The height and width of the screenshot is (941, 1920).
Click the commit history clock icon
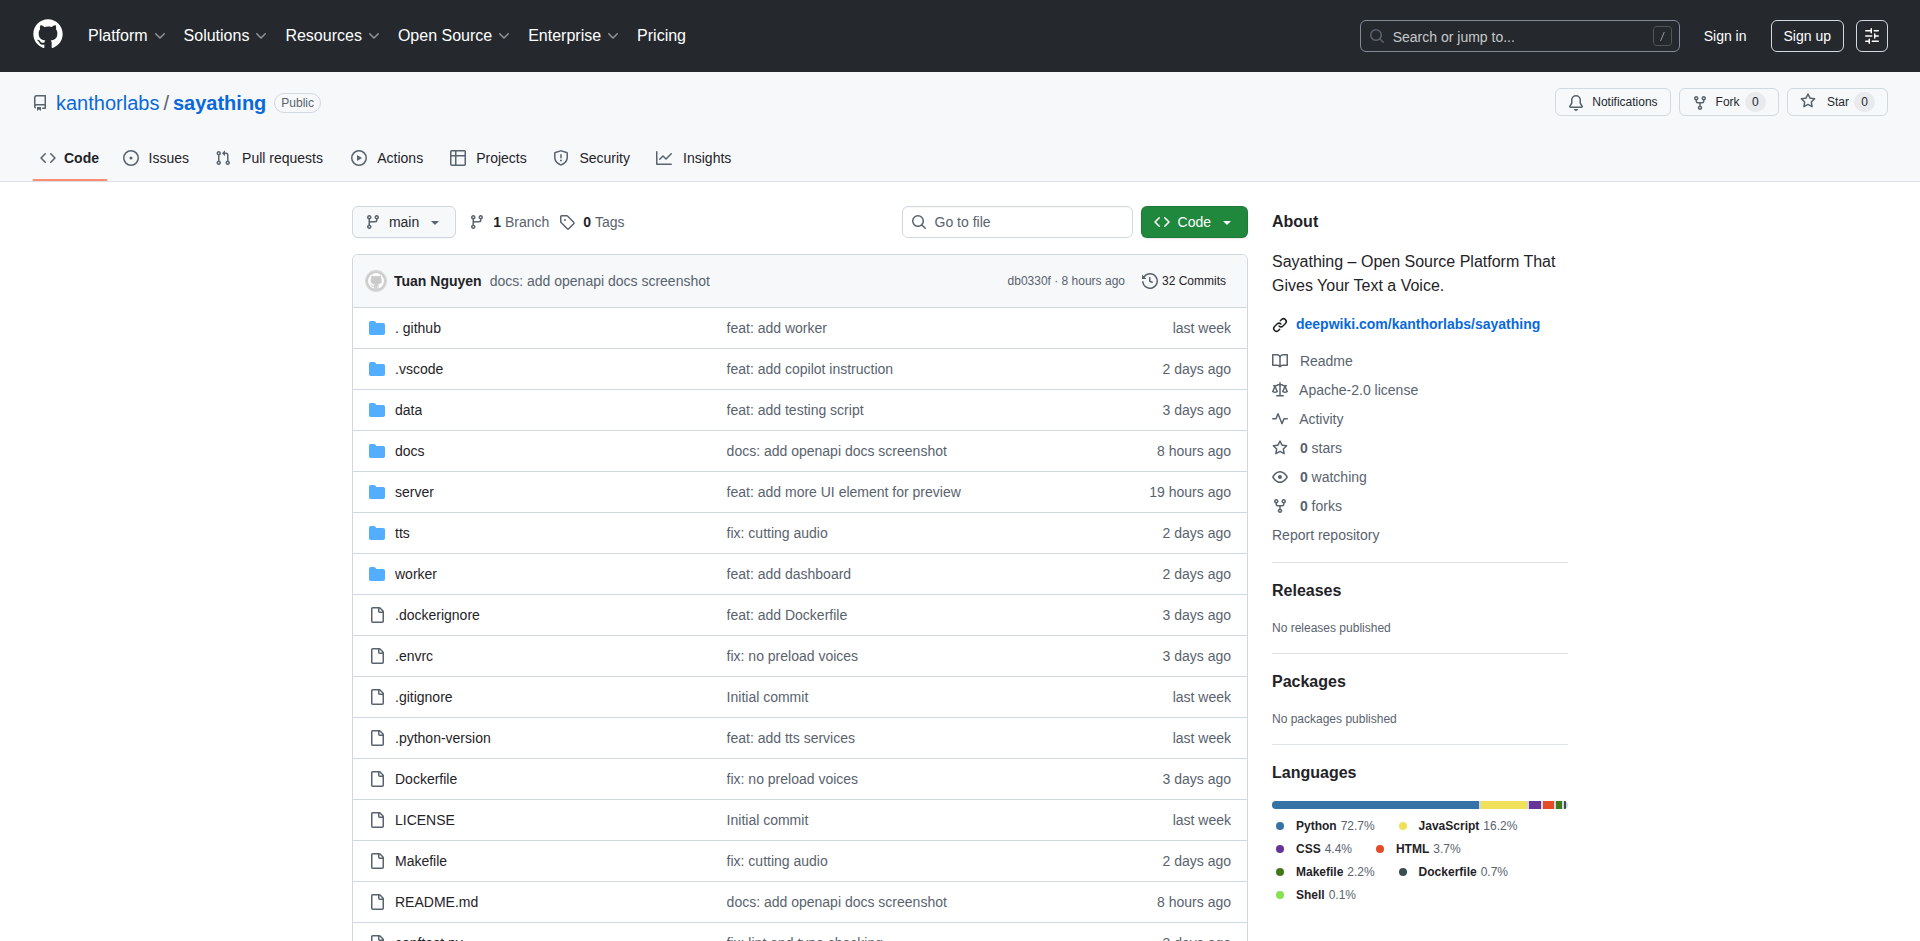click(x=1150, y=281)
